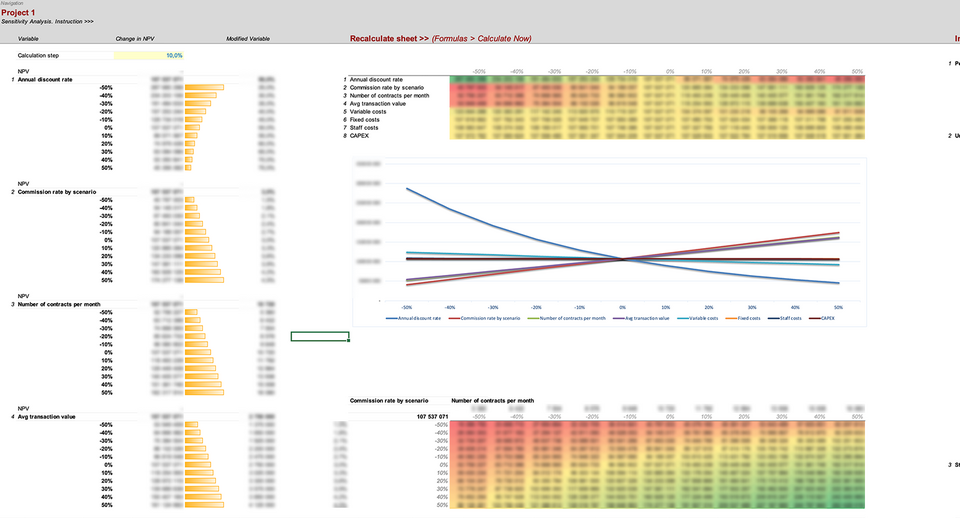Image resolution: width=960 pixels, height=518 pixels.
Task: Click the Navigation link at top left
Action: tap(11, 3)
